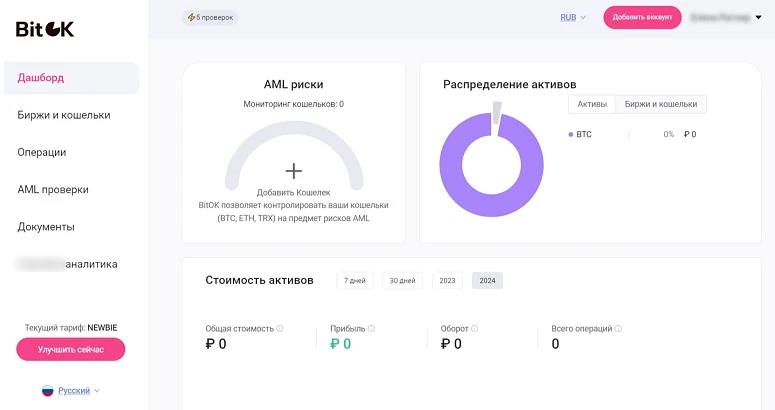Click the info icon next to Оборот
775x410 pixels.
click(474, 328)
